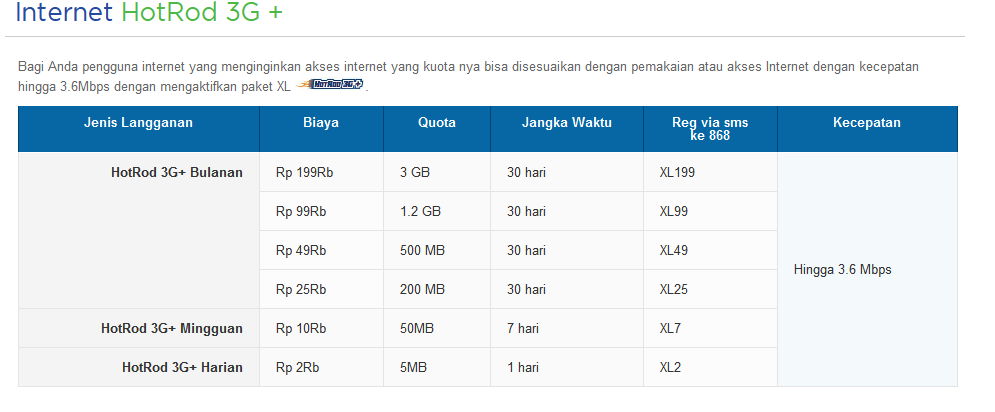Click the XL7 registration code
Viewport: 995px width, 412px height.
[670, 329]
